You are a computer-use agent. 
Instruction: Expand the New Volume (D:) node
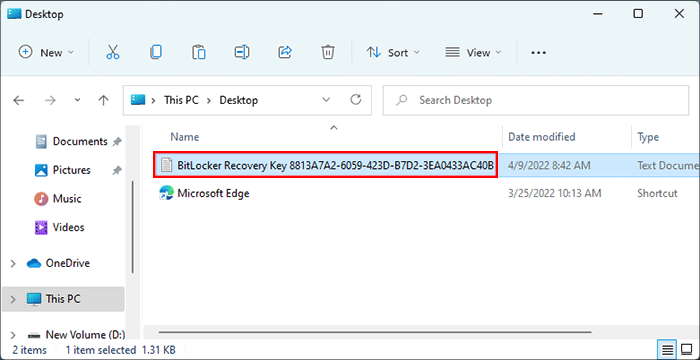coord(13,335)
